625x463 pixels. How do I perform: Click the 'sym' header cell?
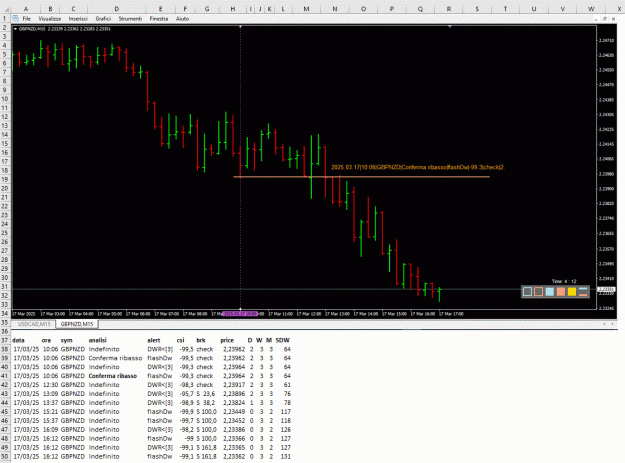[x=67, y=340]
